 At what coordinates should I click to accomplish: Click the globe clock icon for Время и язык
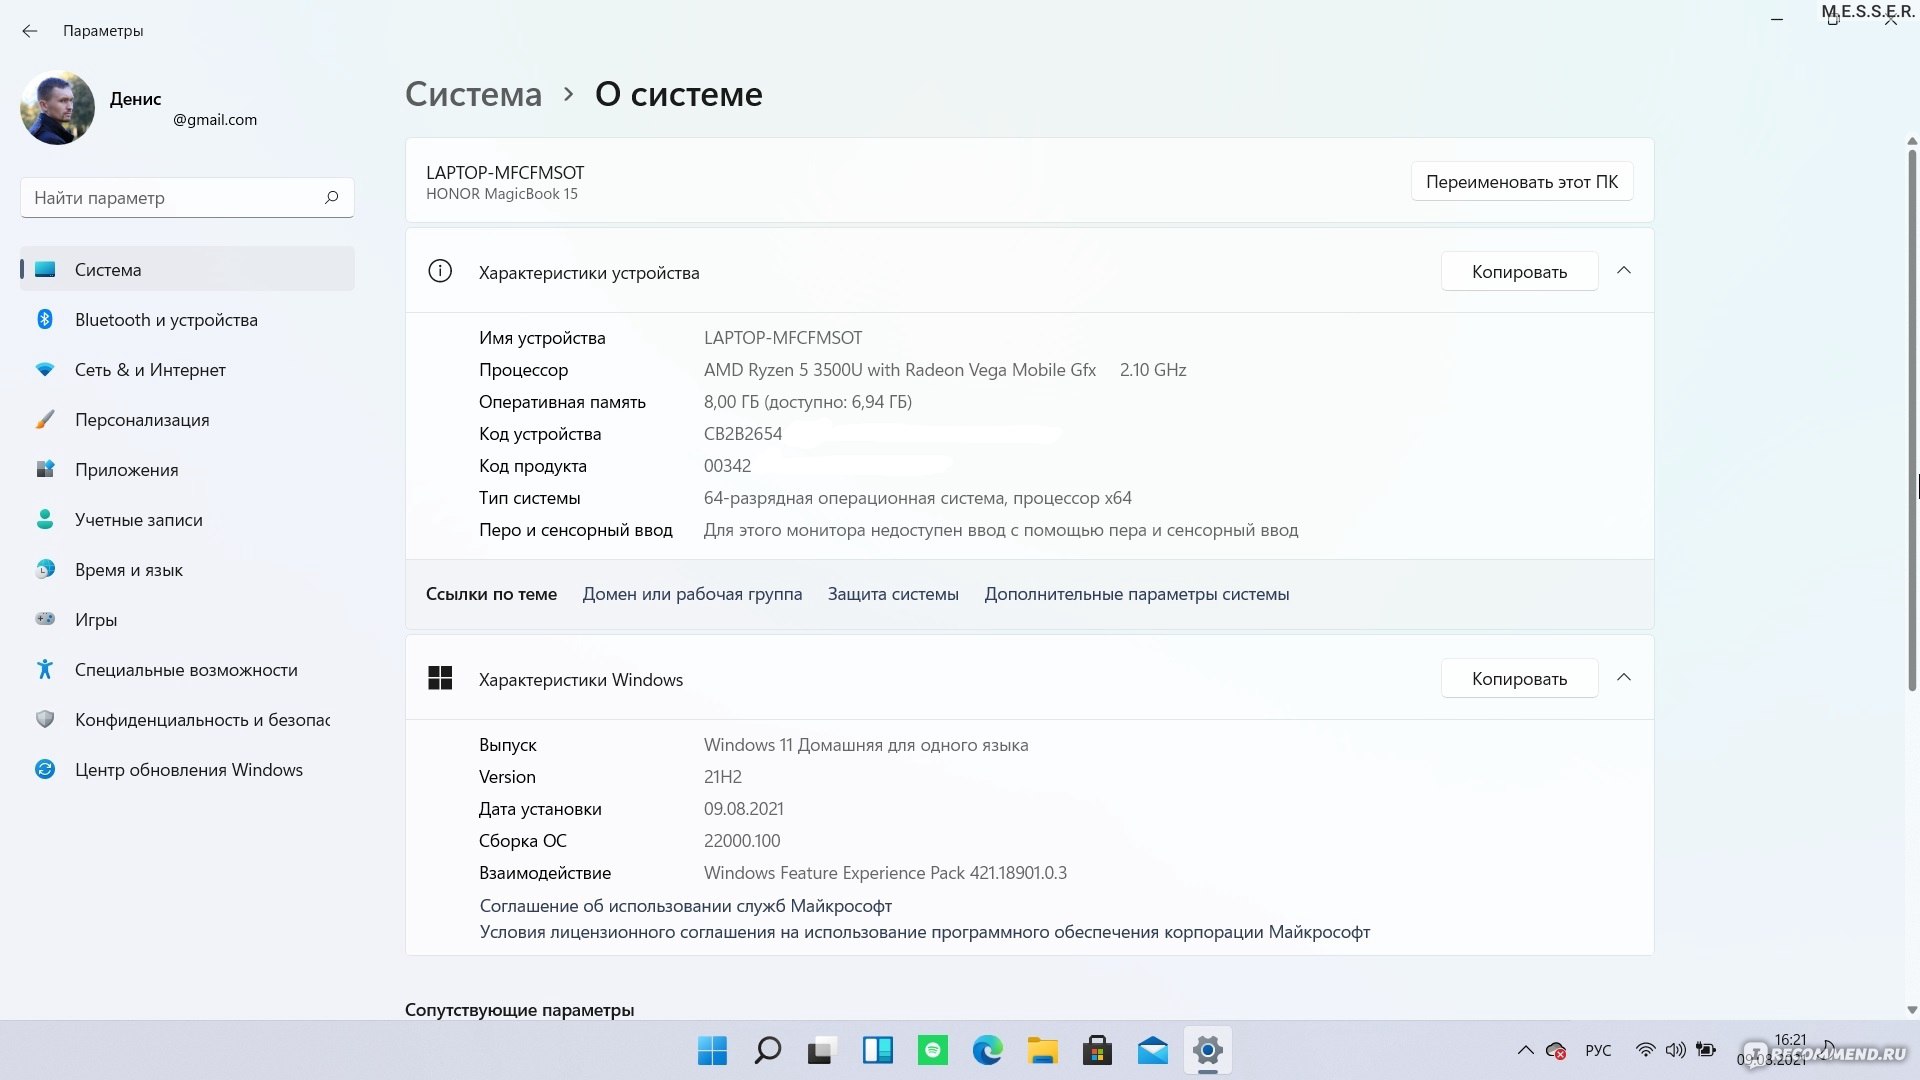[45, 569]
